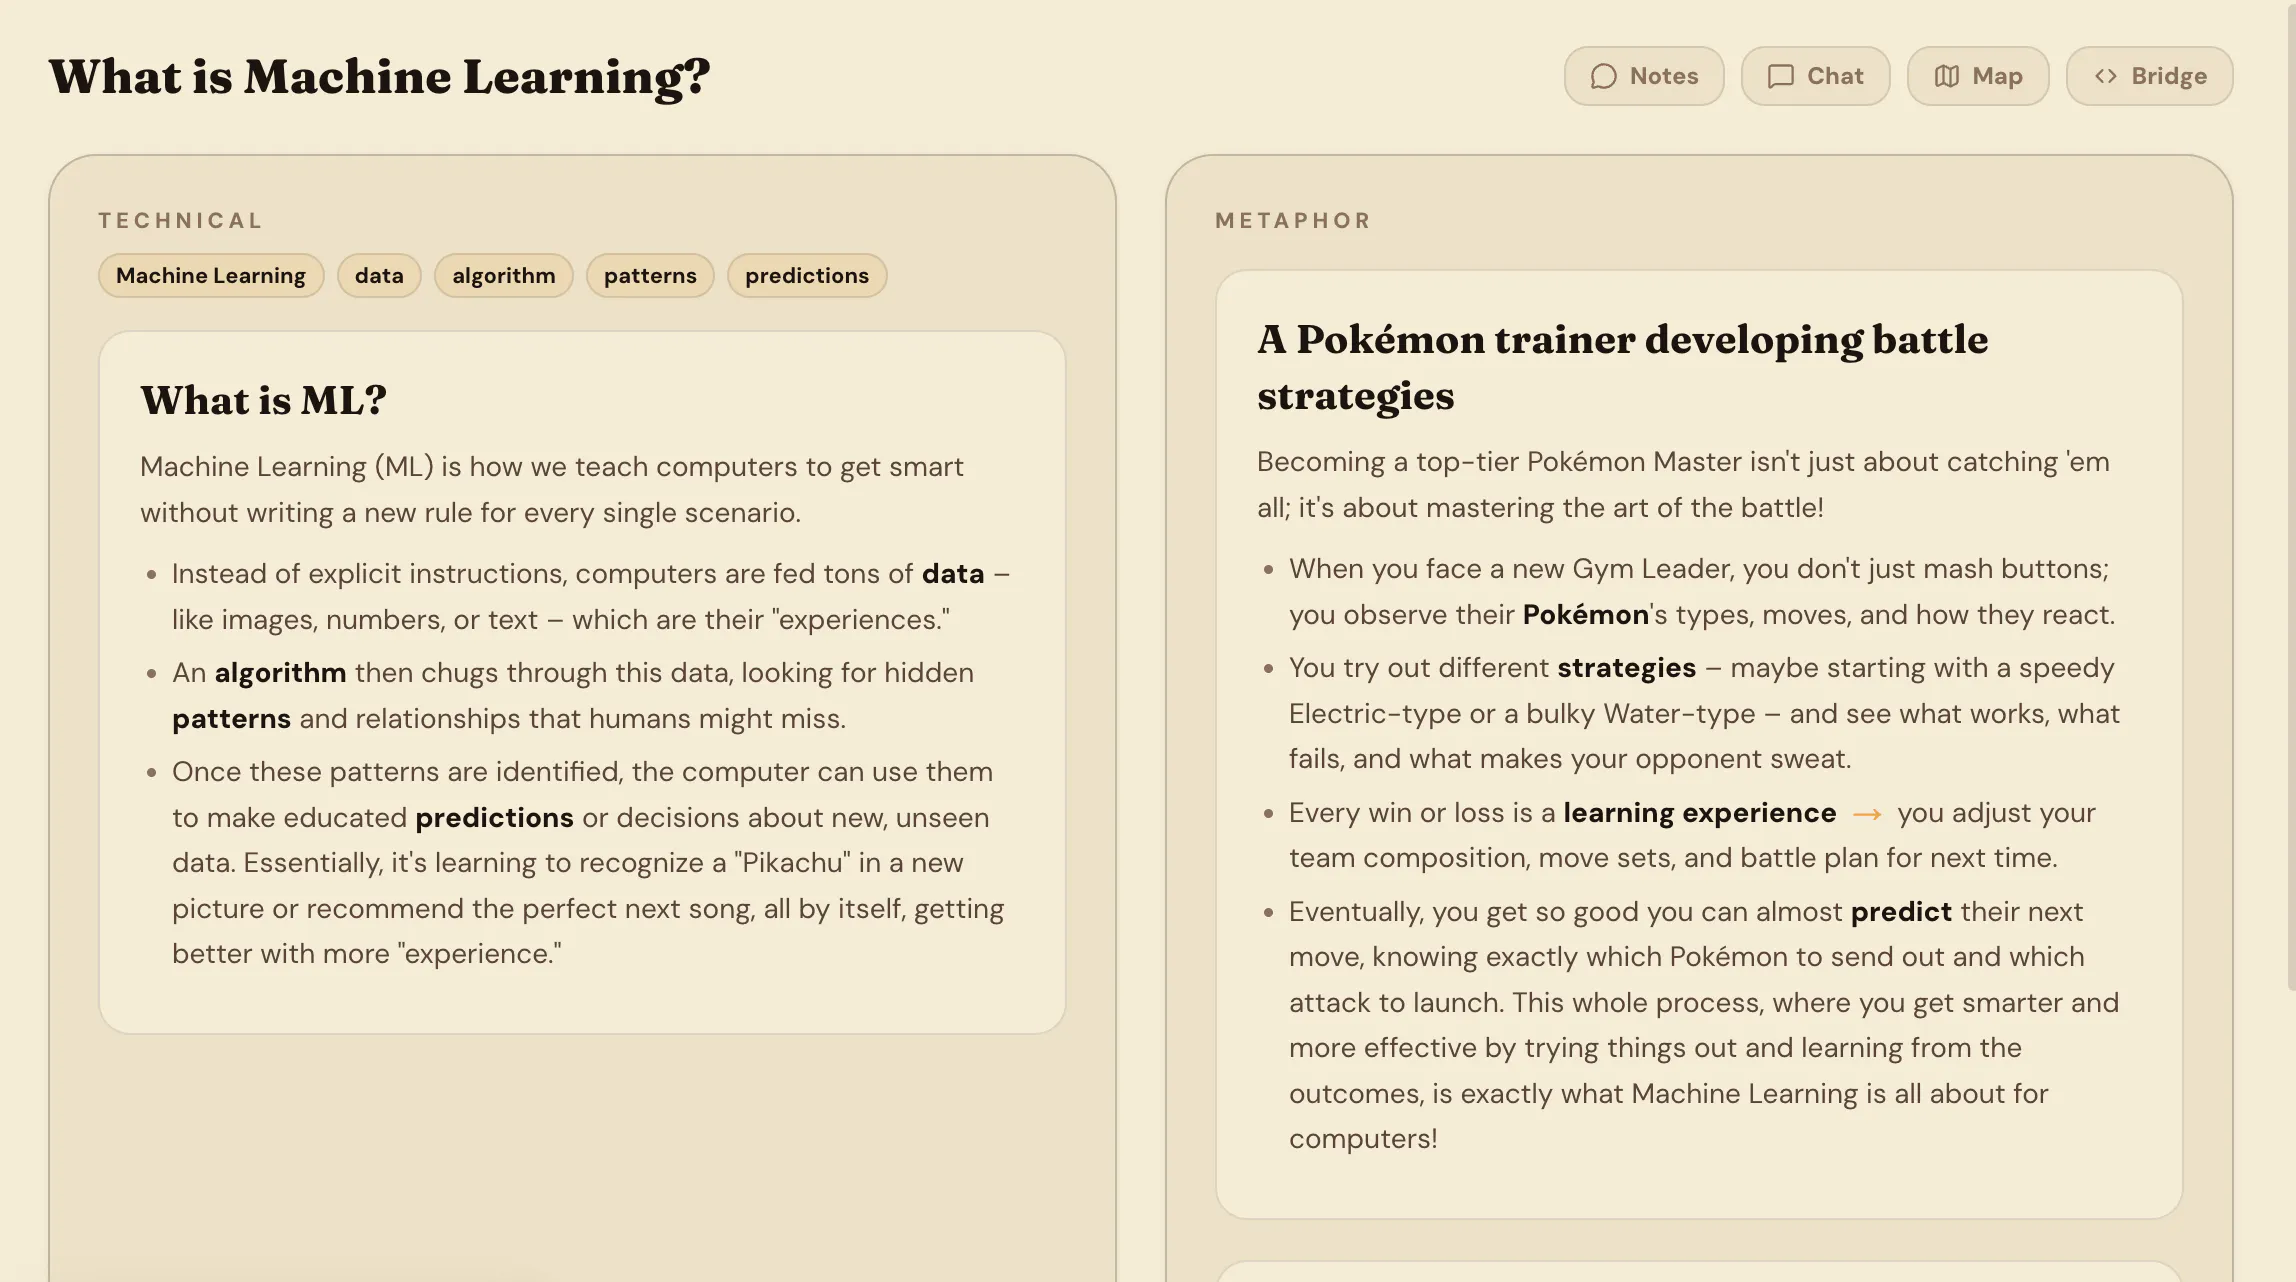Click the bold phrase learning experience
2296x1282 pixels.
[1699, 813]
